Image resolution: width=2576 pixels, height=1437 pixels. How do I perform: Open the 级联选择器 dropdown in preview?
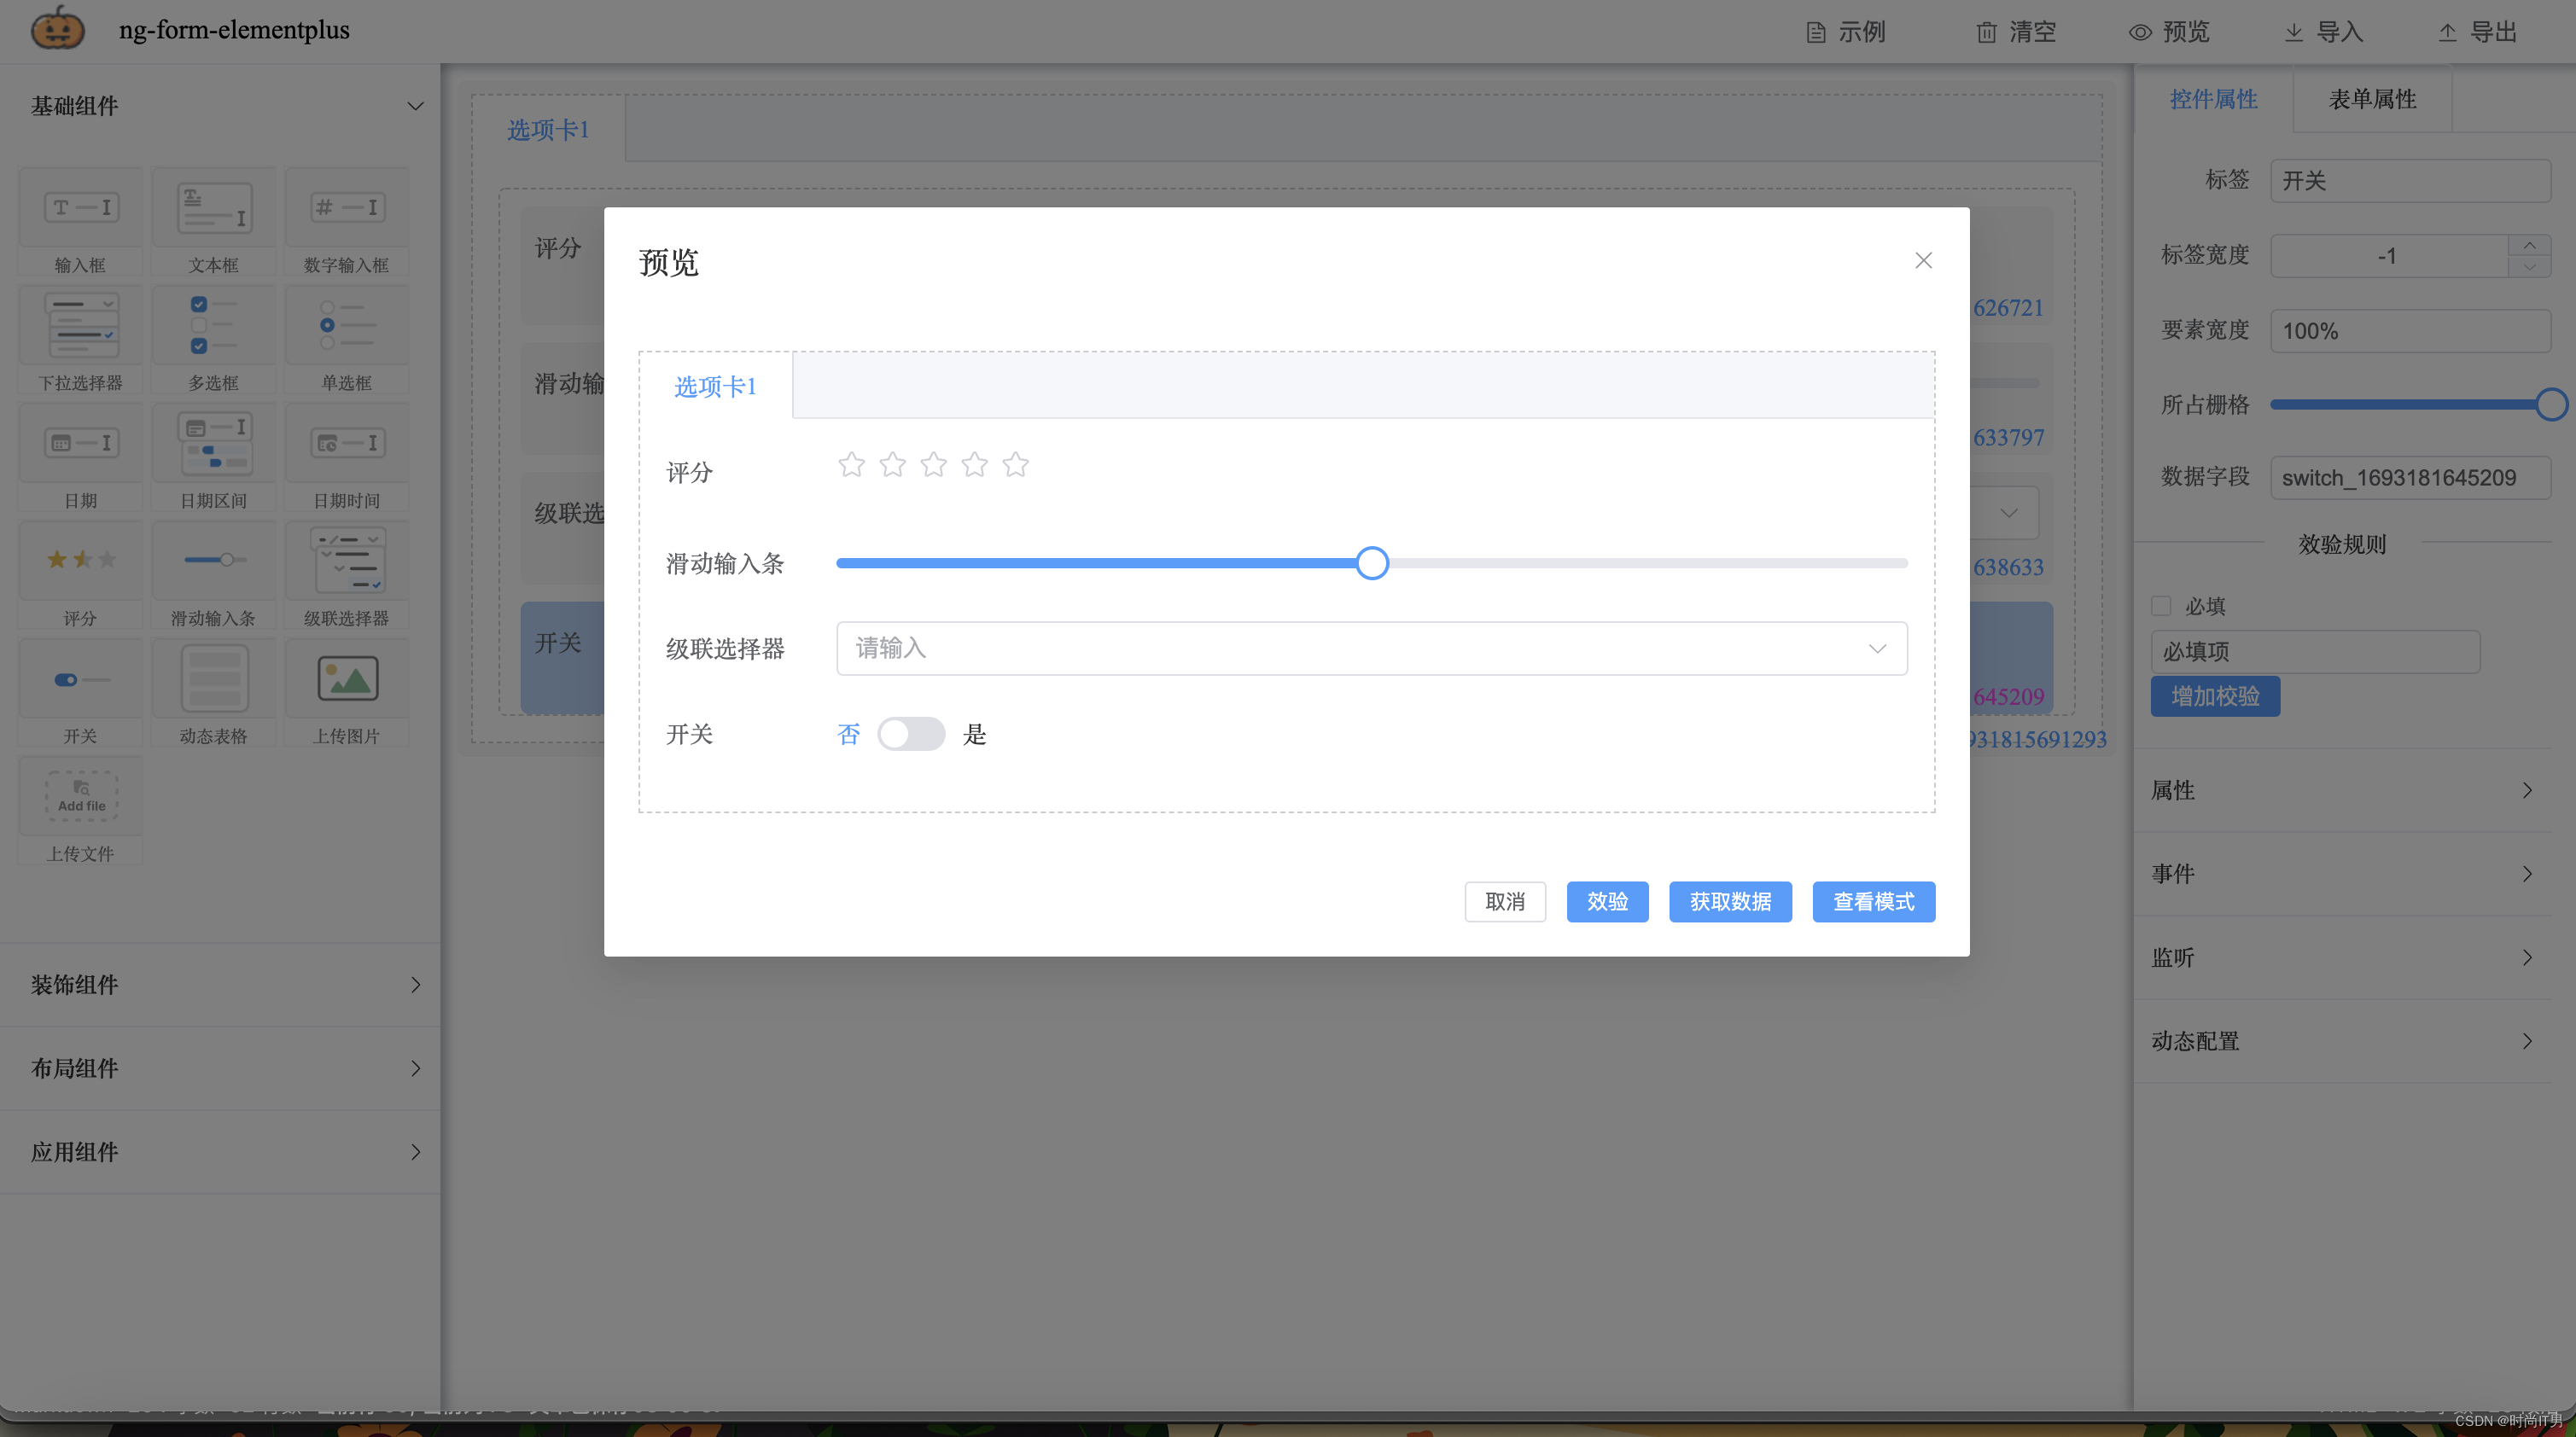point(1371,648)
